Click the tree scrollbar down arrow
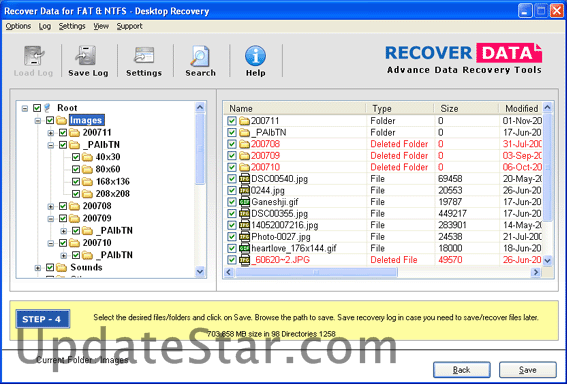568x387 pixels. point(200,271)
